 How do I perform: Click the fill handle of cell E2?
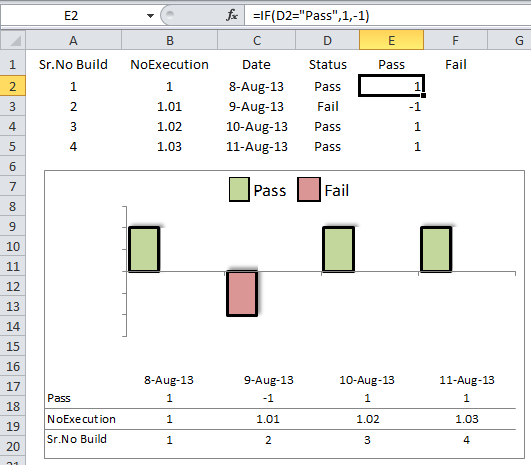click(423, 96)
